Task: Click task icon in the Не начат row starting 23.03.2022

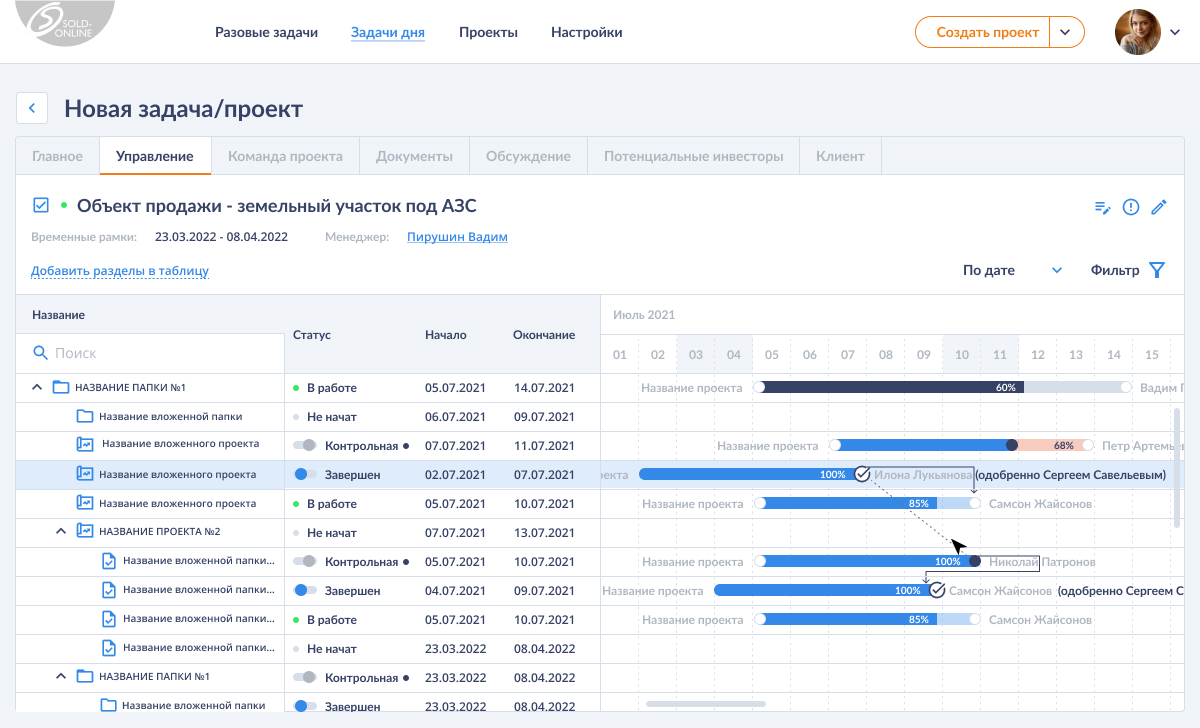Action: point(109,648)
